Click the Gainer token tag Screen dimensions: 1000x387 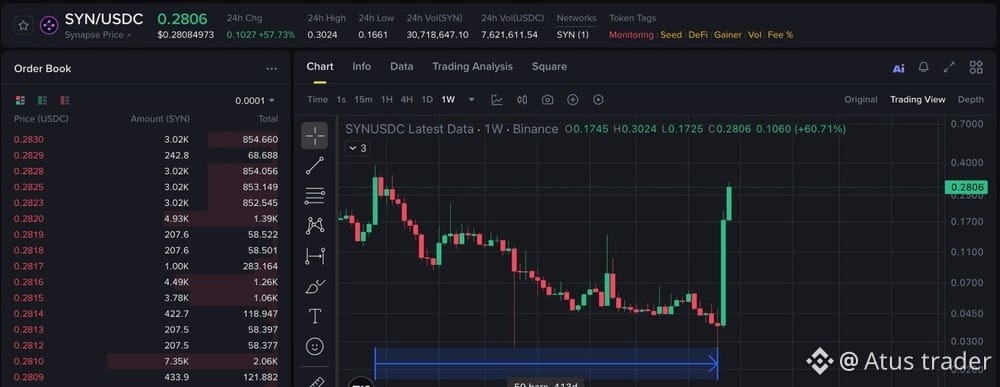[728, 35]
